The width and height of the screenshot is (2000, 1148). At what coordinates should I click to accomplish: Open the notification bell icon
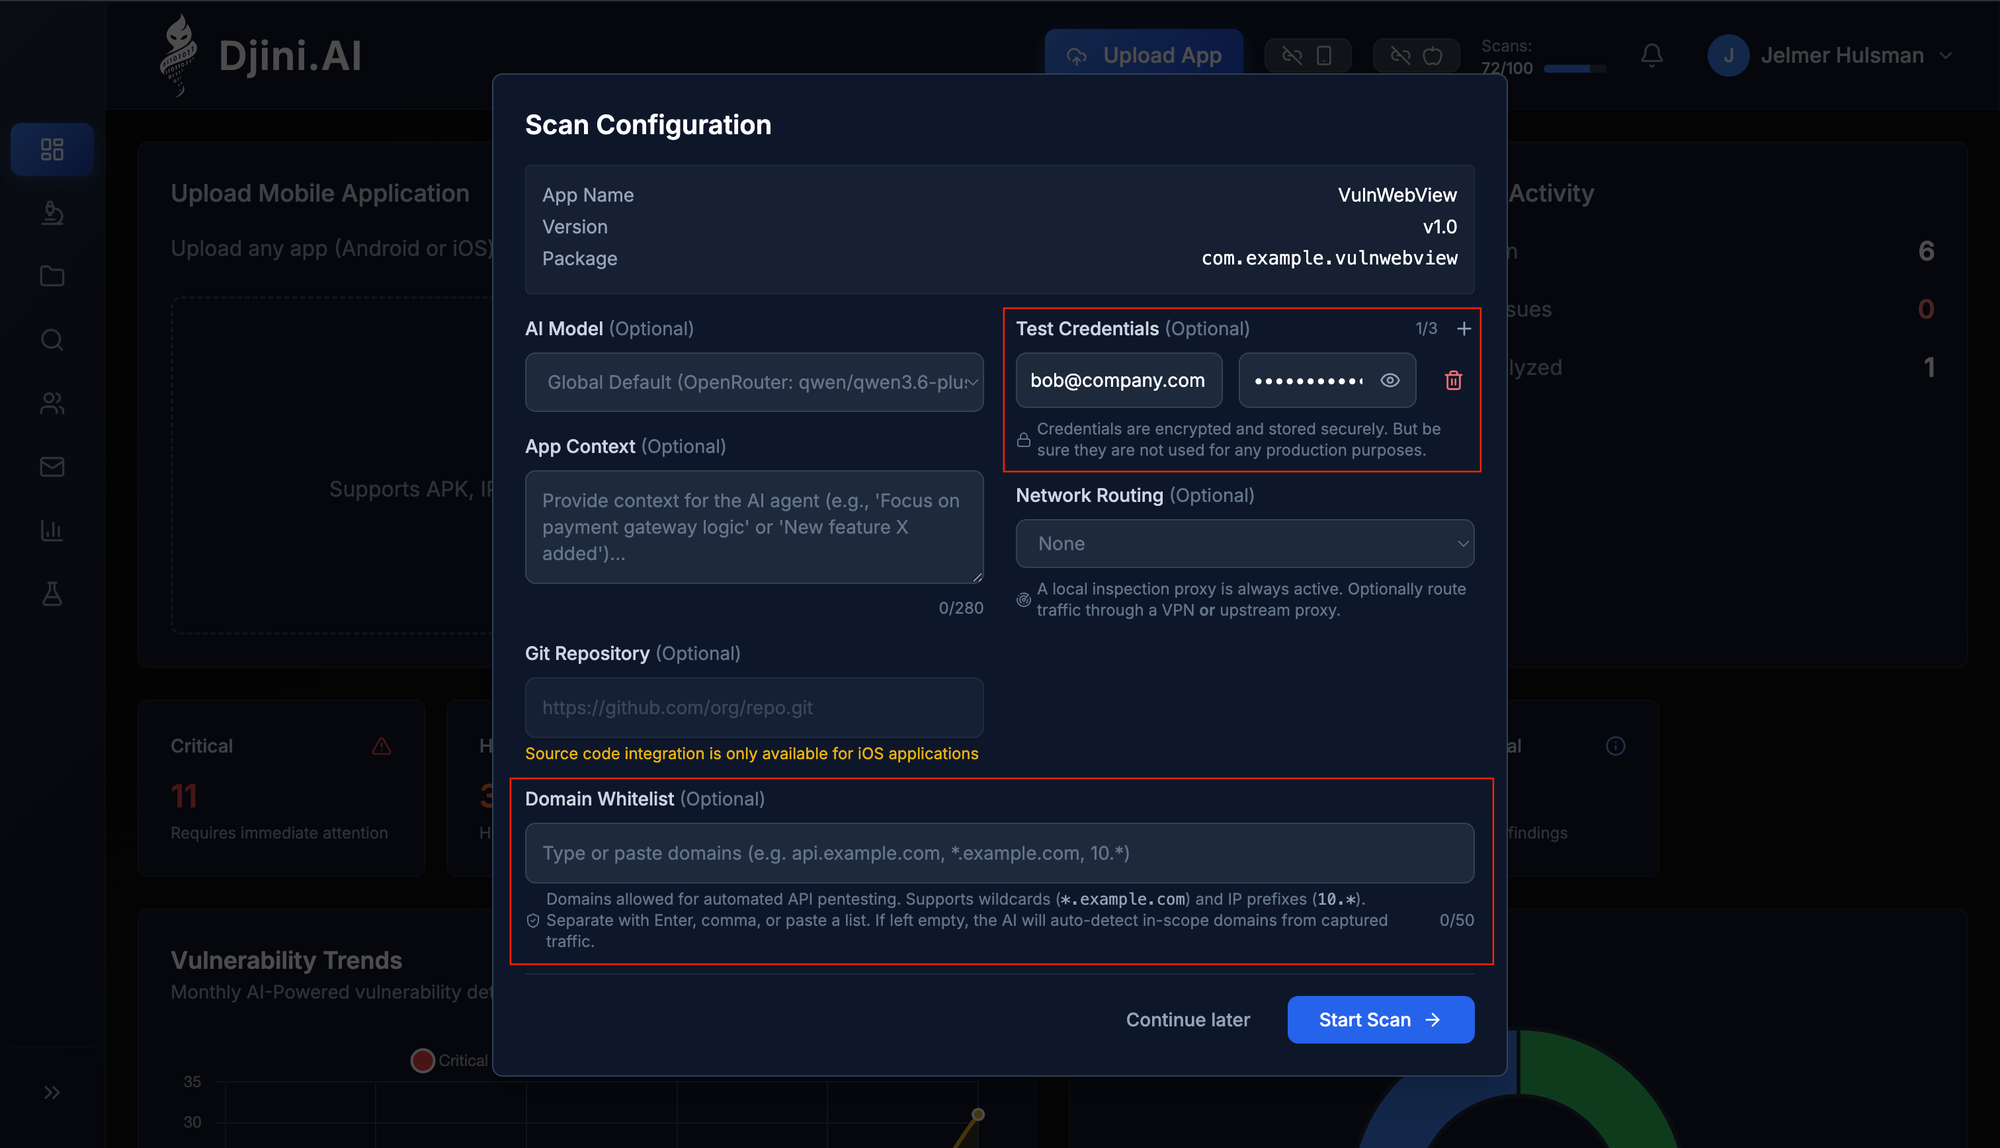click(1652, 56)
